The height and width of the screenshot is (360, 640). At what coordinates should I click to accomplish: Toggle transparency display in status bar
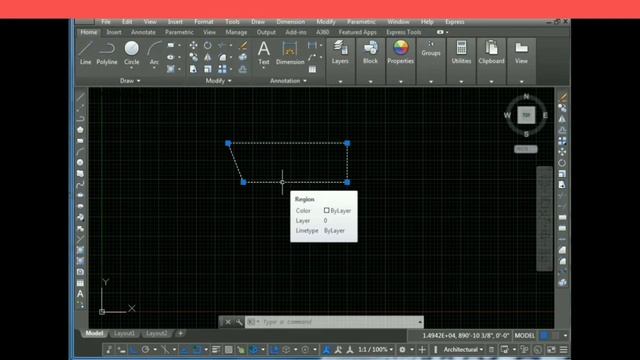(x=229, y=350)
